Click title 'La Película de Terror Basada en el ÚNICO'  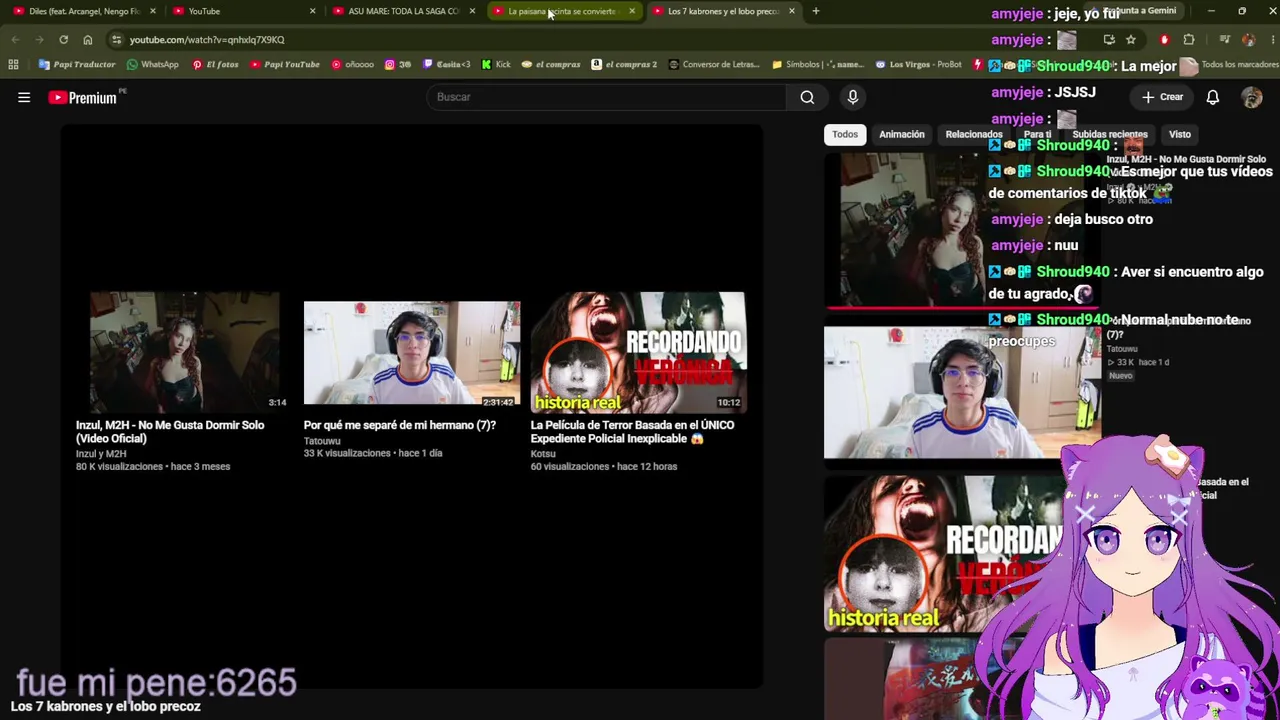(632, 432)
